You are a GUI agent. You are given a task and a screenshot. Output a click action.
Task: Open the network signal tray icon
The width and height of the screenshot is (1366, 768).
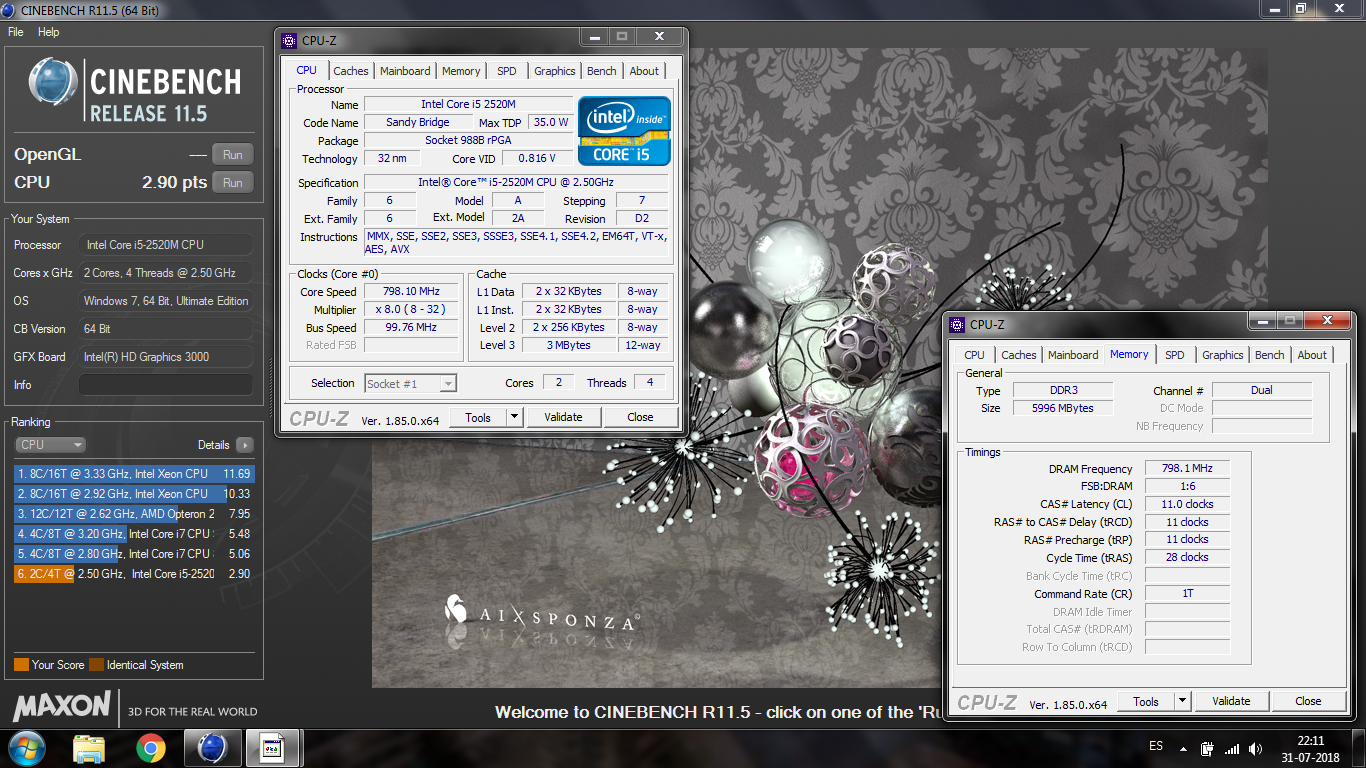[1232, 749]
